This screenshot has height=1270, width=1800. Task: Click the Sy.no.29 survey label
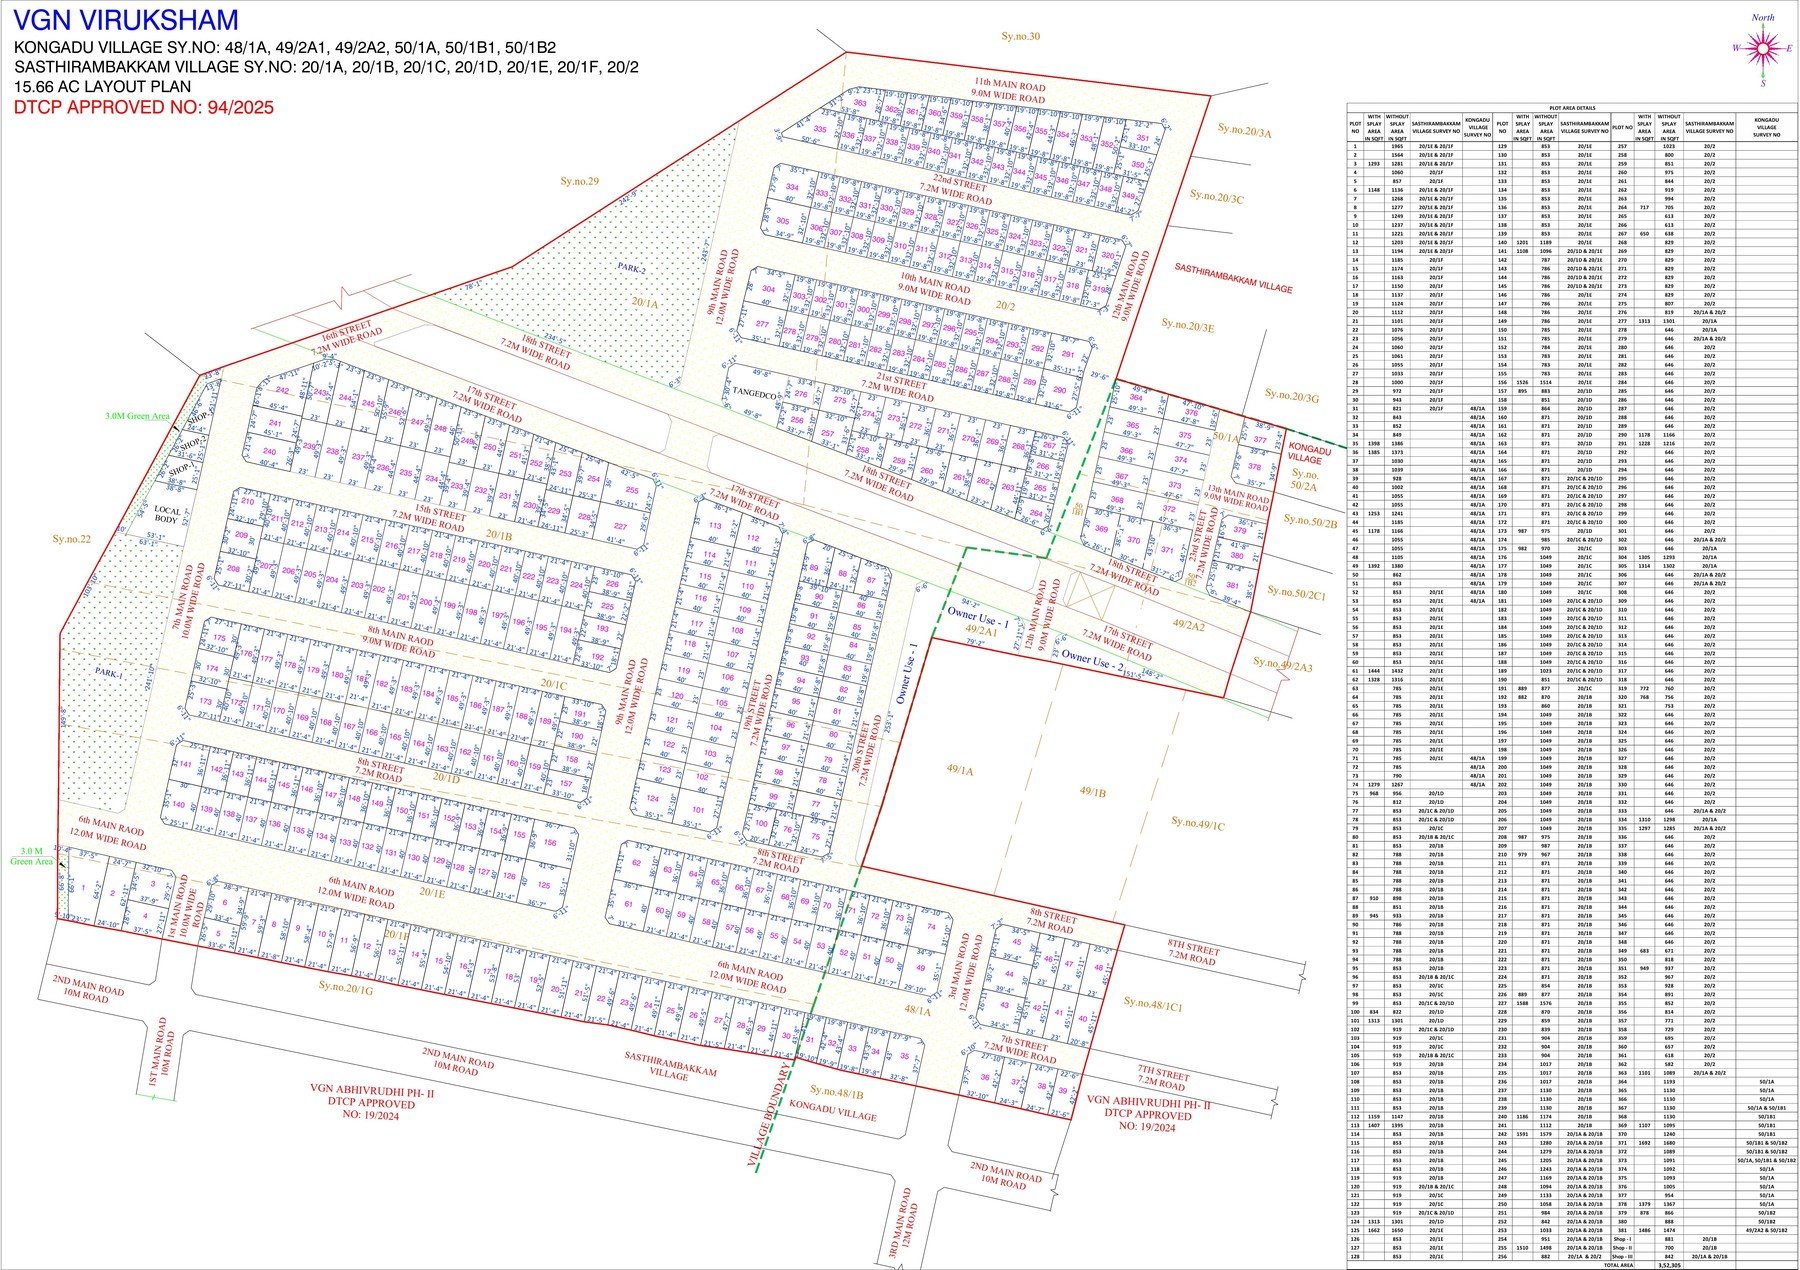(x=579, y=181)
